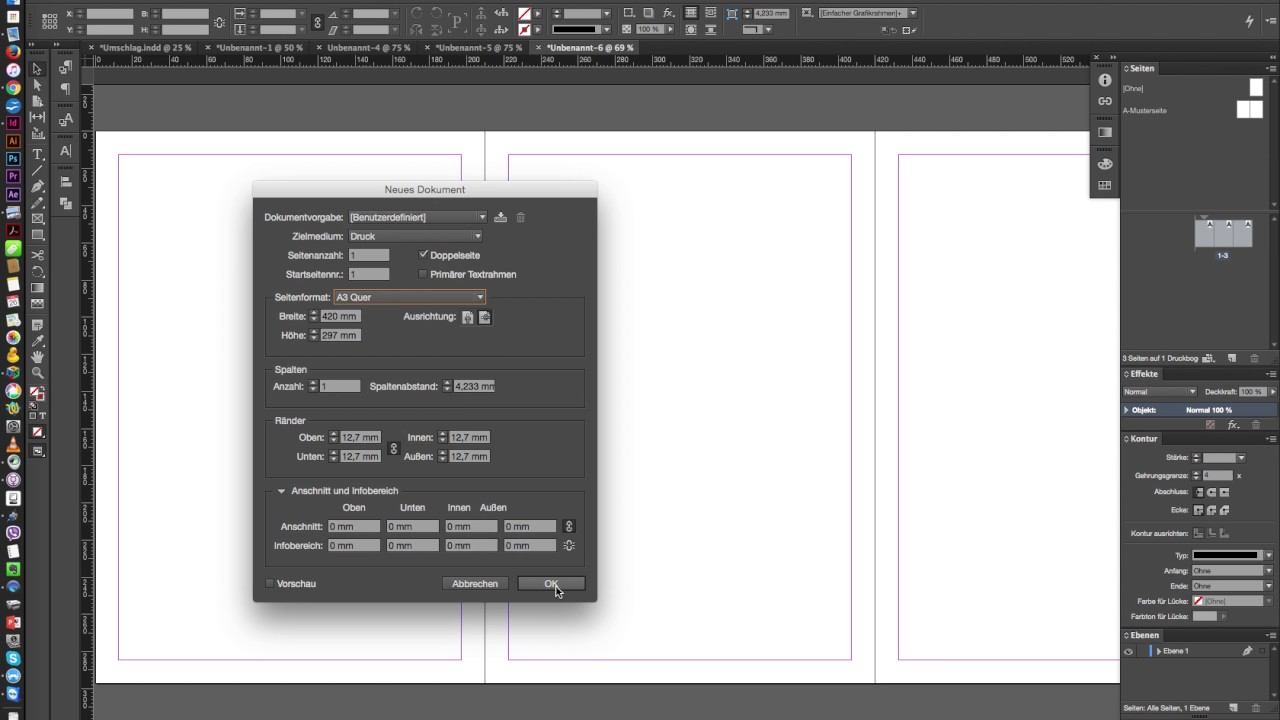Choose portrait orientation under Ausrichtung
This screenshot has height=720, width=1280.
467,317
